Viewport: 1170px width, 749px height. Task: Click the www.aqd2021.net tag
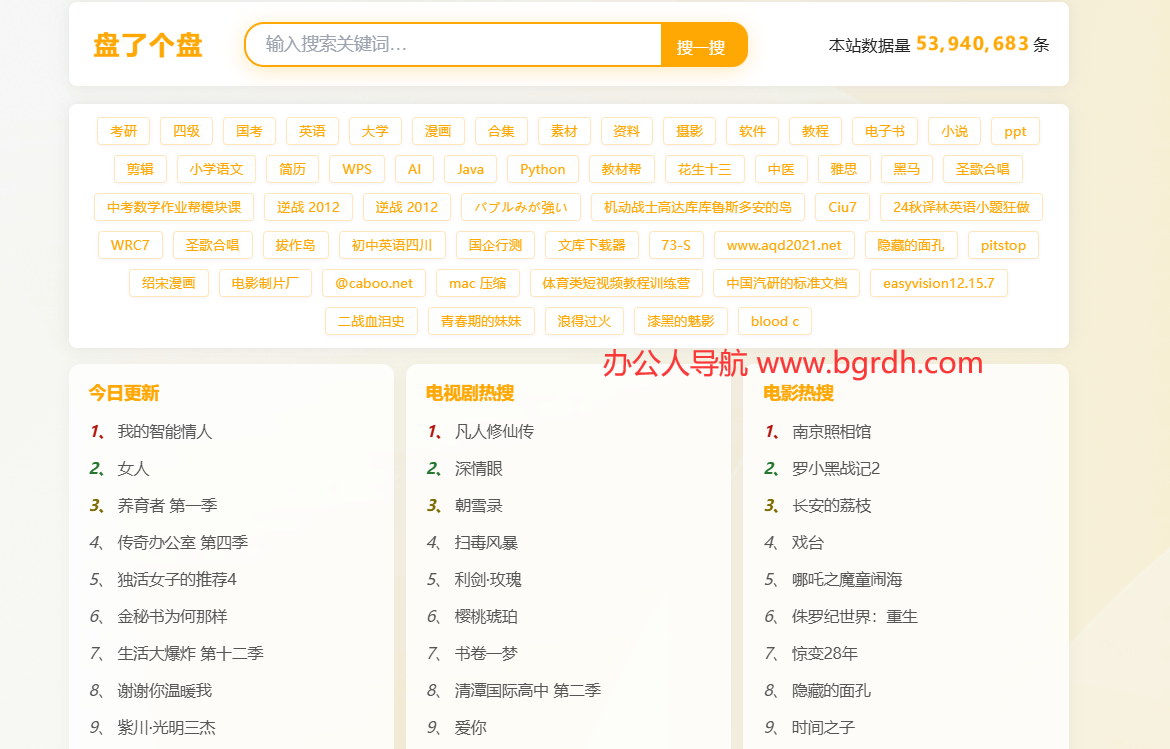pyautogui.click(x=784, y=245)
